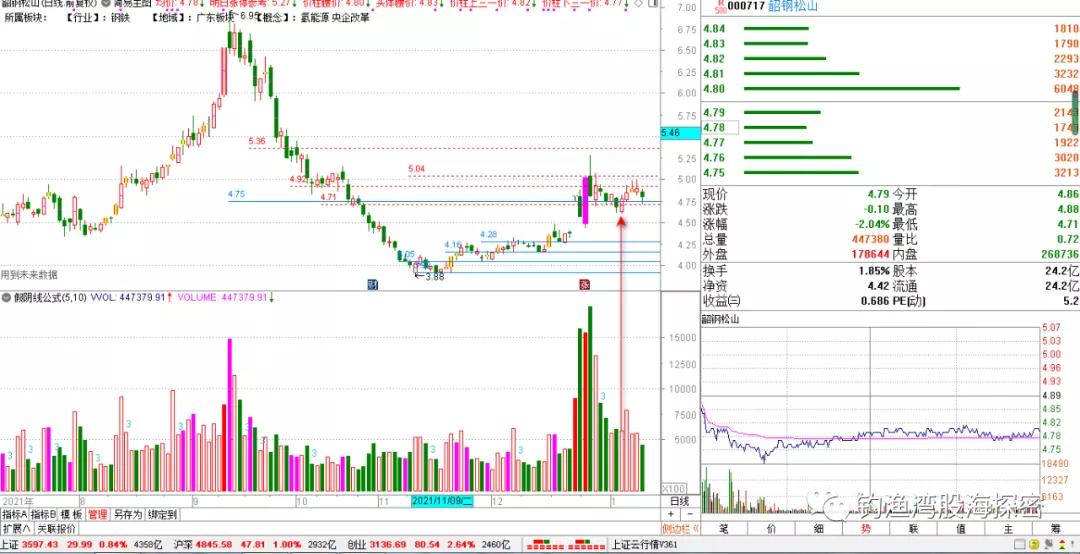Click the 上证 index value 3597.43
1080x554 pixels.
[41, 545]
